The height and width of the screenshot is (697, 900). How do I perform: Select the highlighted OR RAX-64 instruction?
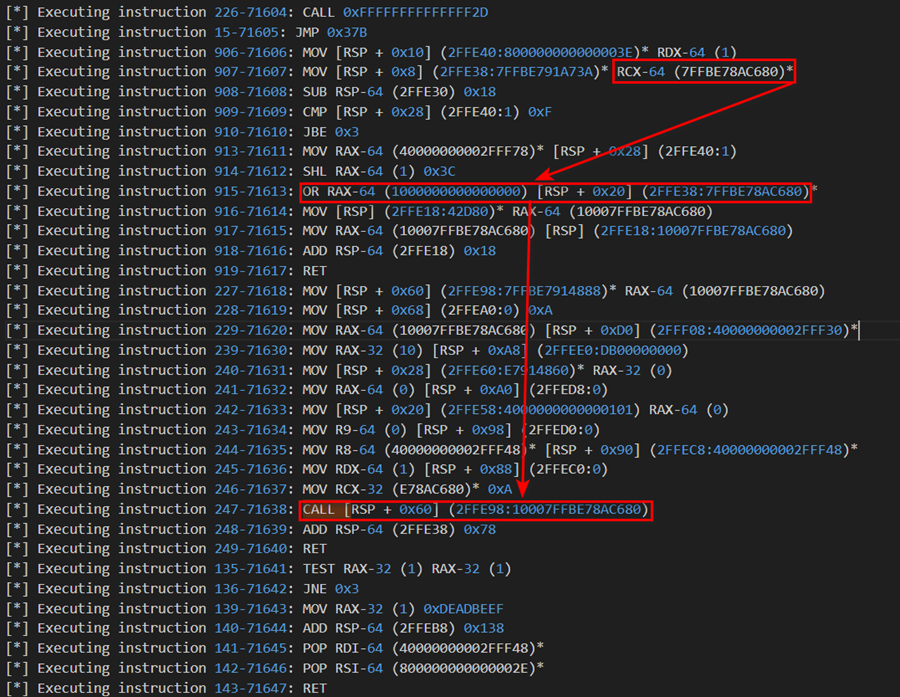click(555, 191)
